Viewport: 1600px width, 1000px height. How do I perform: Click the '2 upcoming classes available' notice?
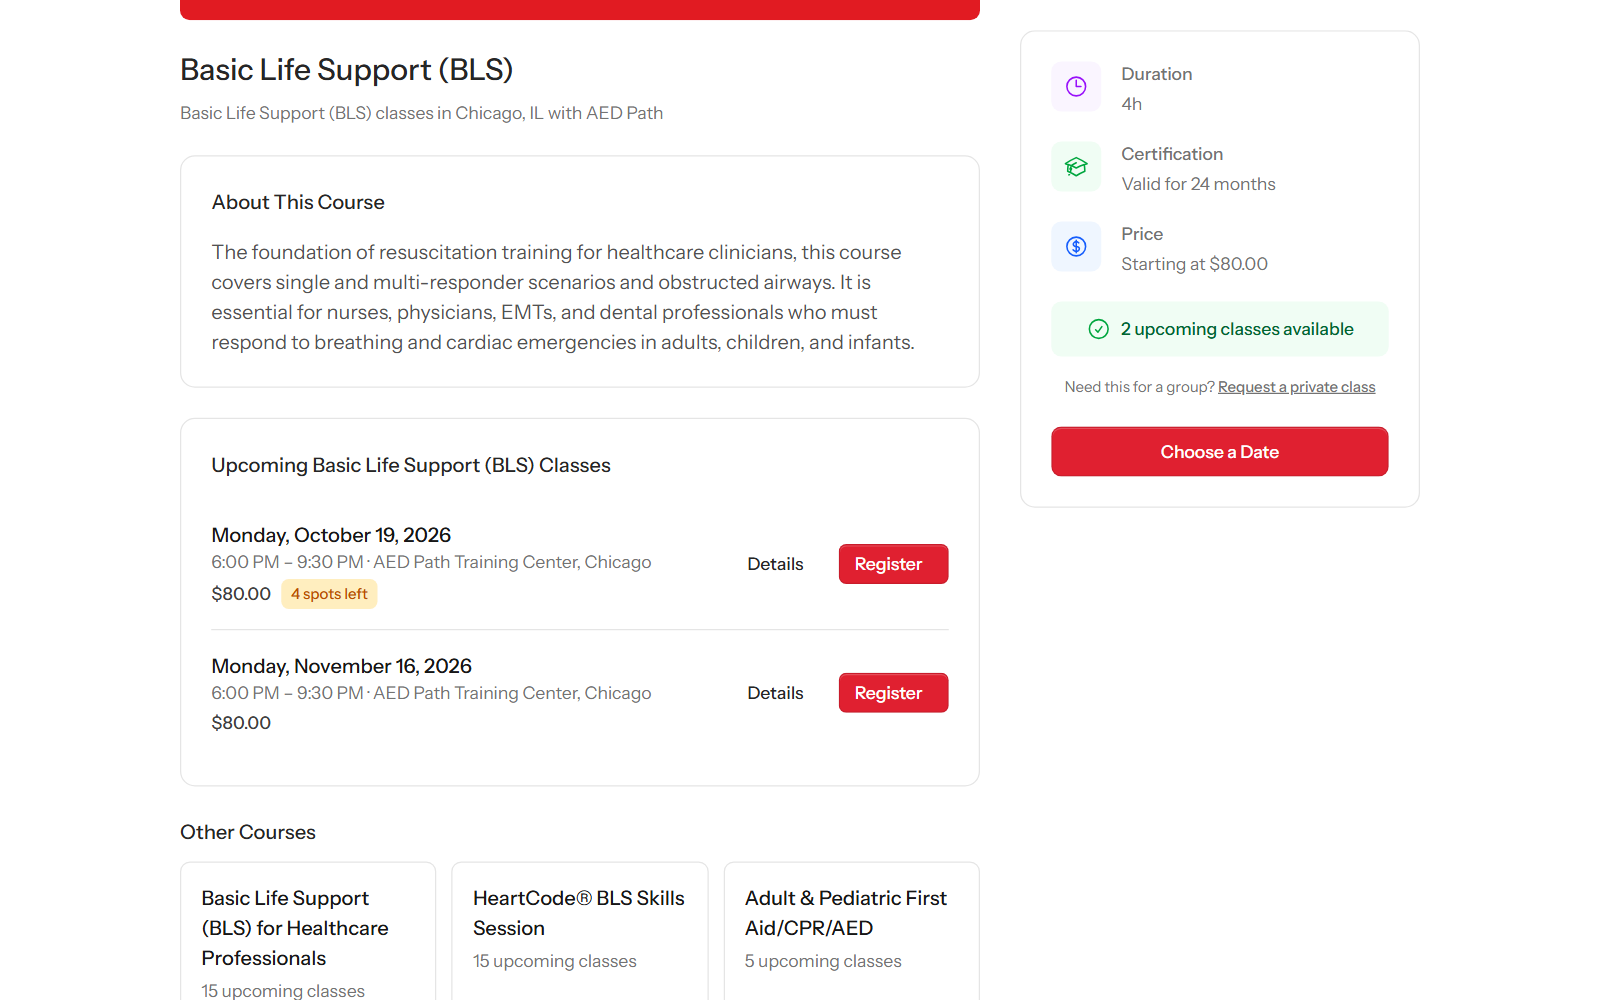point(1219,329)
